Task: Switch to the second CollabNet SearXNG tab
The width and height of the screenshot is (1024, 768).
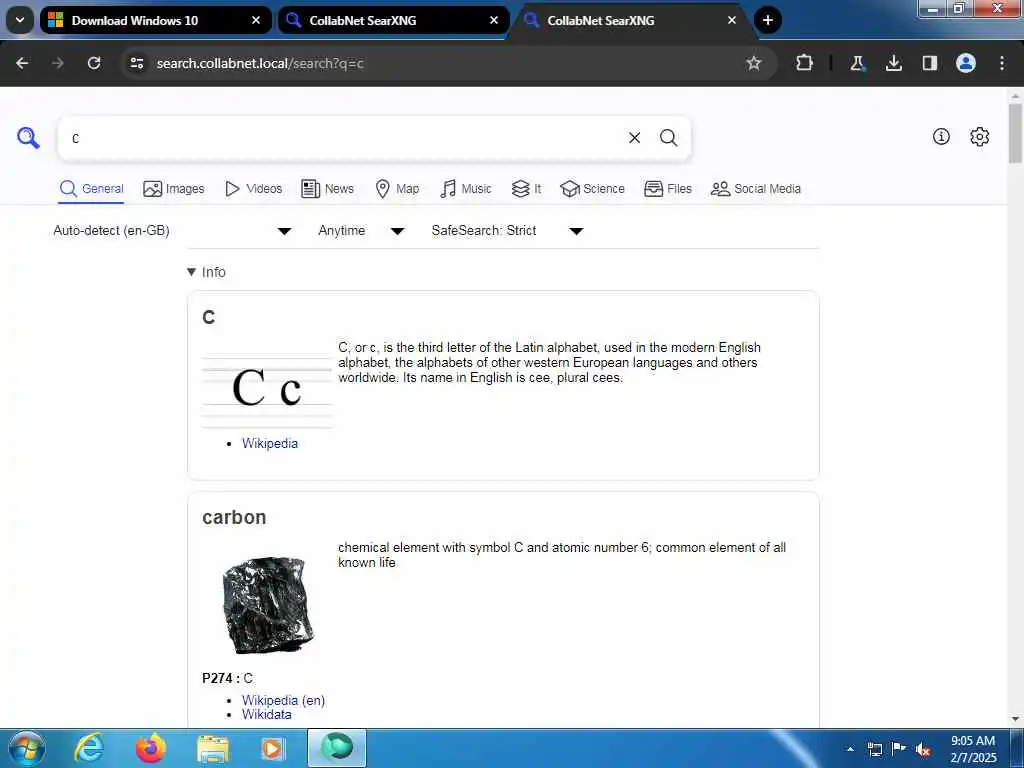Action: 632,20
